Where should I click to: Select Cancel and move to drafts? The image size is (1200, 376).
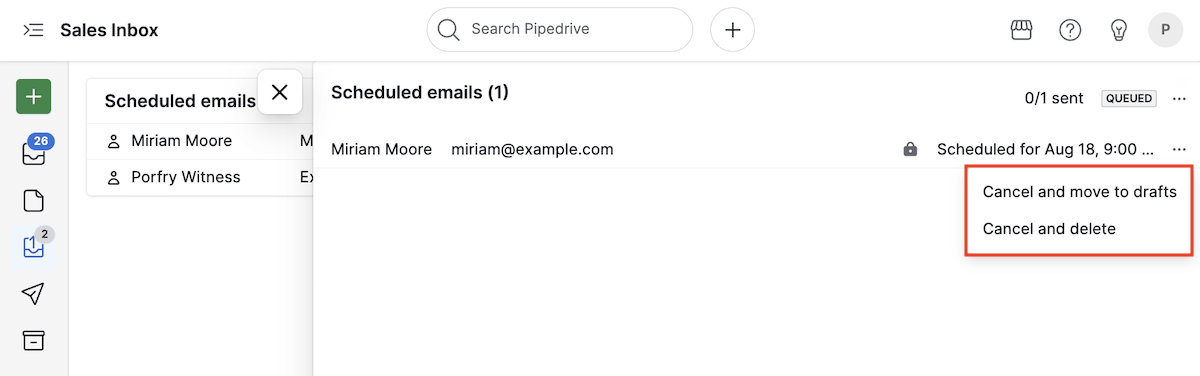1080,191
